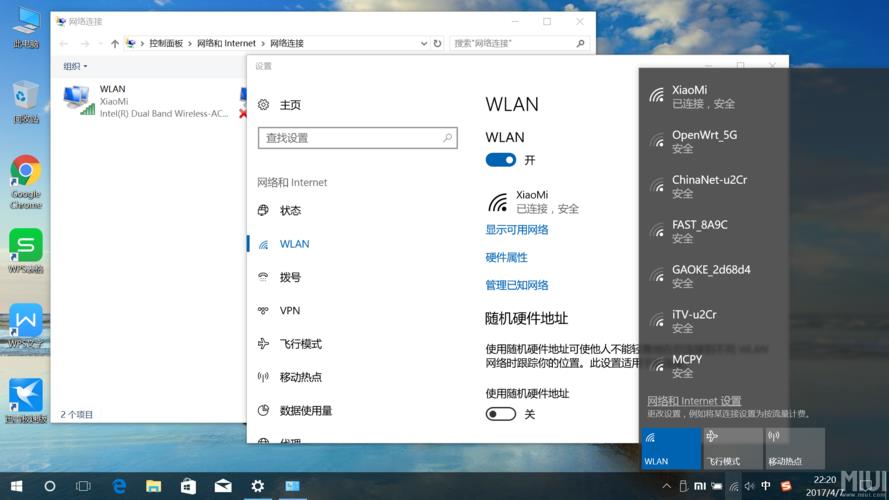
Task: Click the Find a setting search box
Action: (x=357, y=138)
